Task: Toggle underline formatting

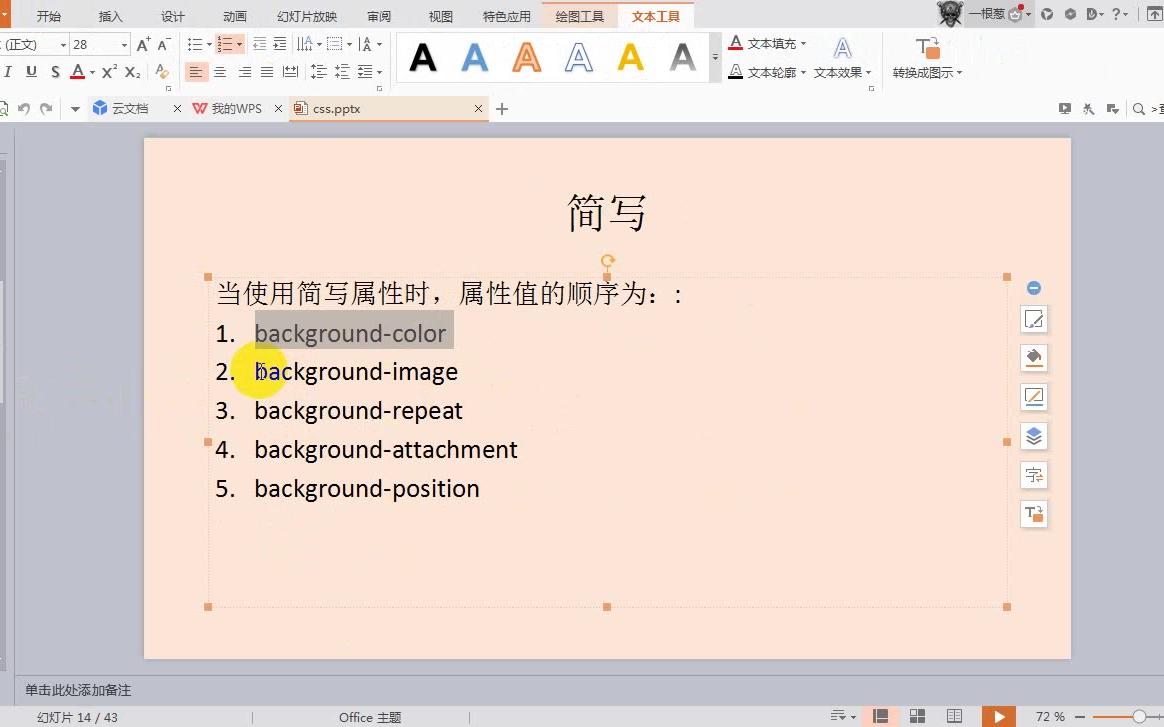Action: point(31,72)
